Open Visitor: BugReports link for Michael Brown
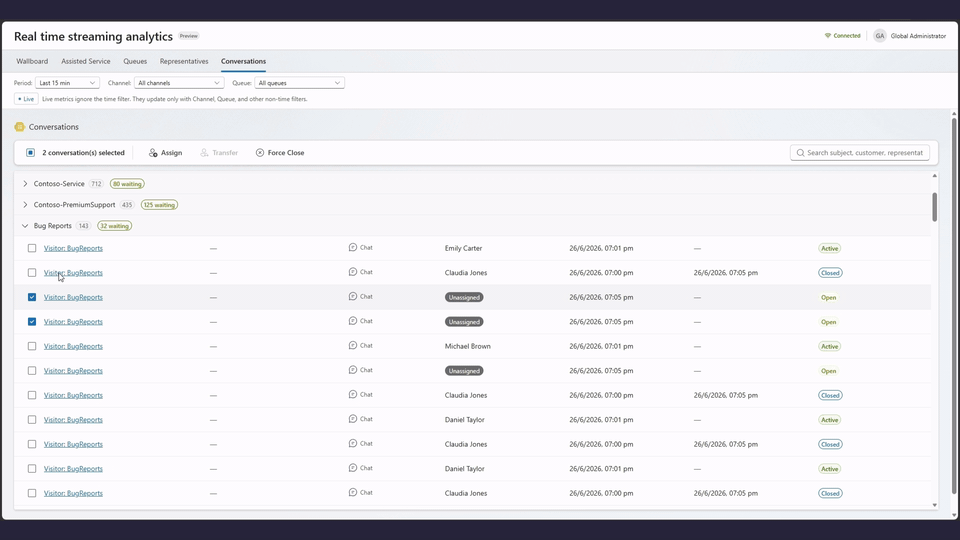 [73, 346]
